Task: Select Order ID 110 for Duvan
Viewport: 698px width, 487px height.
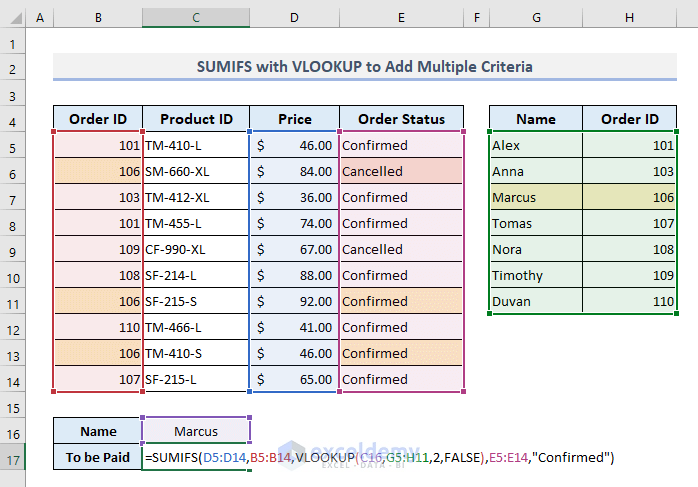Action: click(629, 301)
